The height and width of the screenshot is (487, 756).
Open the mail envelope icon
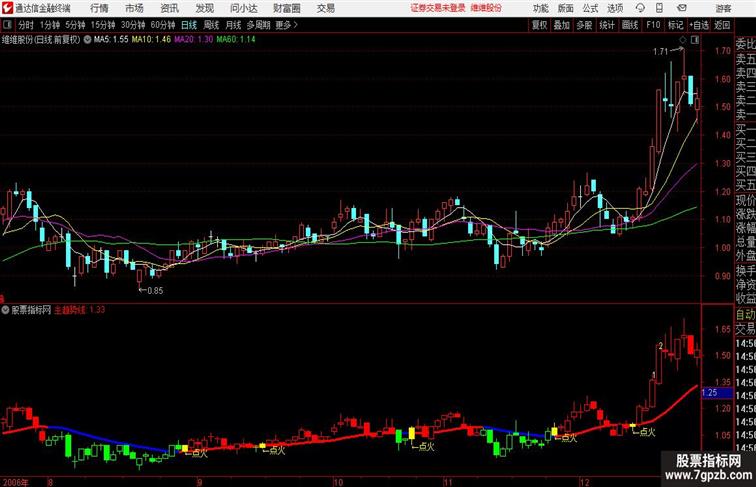pos(682,8)
